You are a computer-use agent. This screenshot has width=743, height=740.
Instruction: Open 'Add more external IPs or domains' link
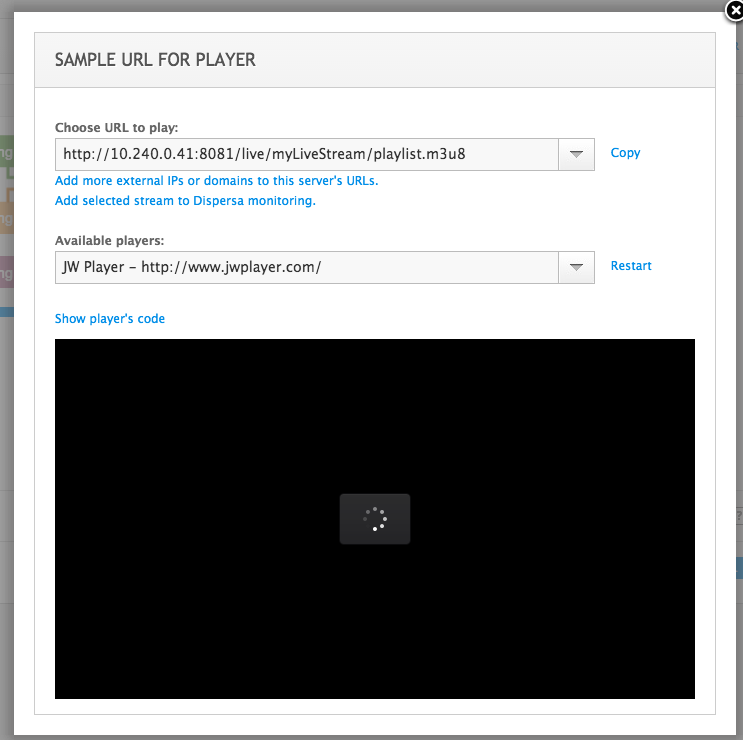tap(216, 181)
